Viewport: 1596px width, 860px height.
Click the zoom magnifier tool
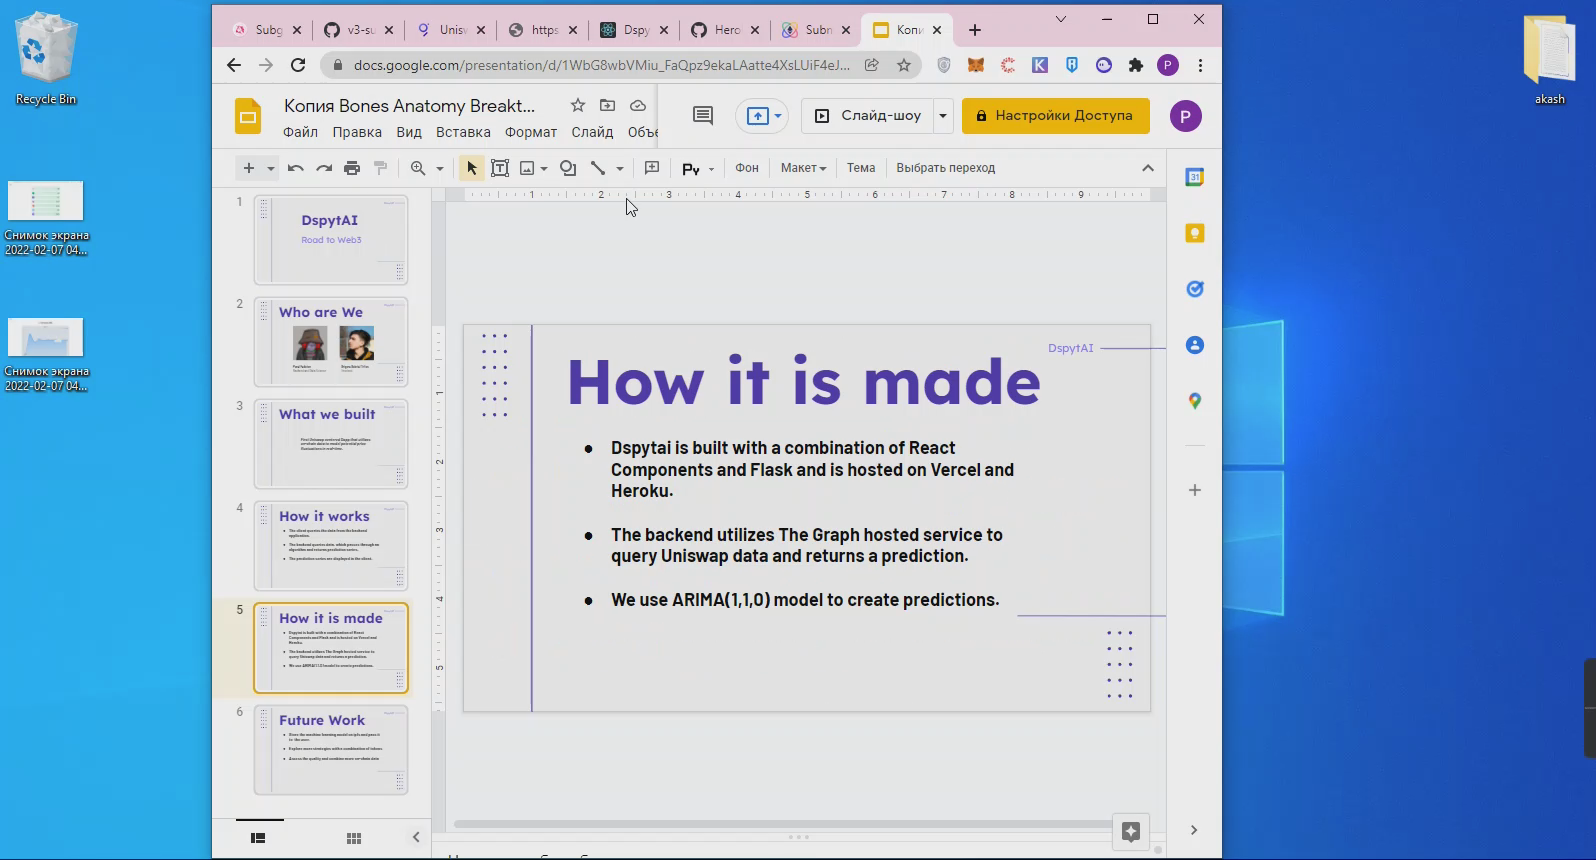click(418, 168)
